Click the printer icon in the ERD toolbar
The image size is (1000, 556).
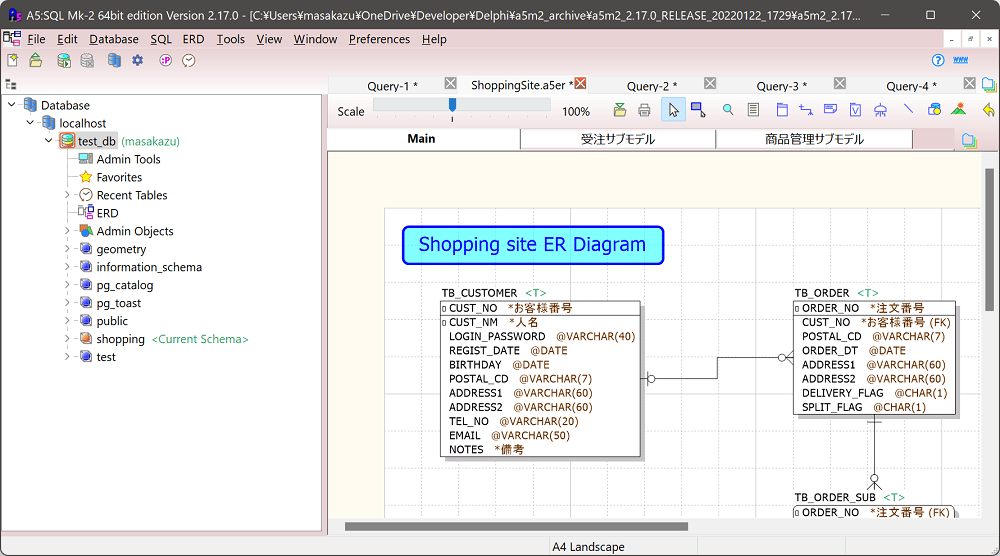[645, 110]
